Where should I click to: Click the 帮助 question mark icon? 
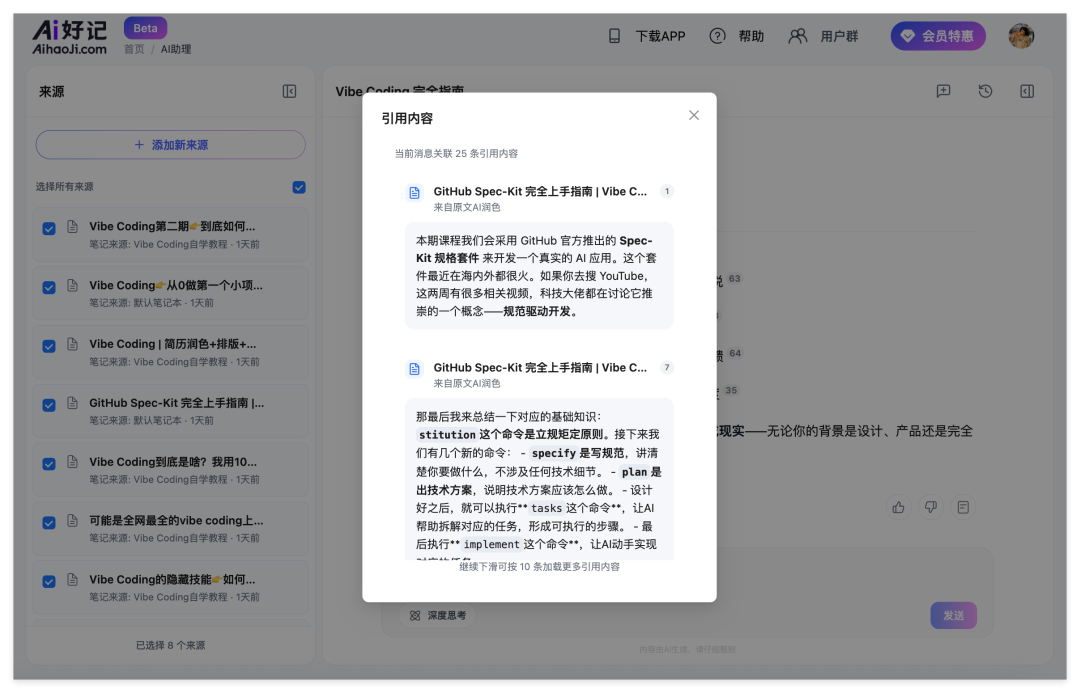[x=717, y=36]
